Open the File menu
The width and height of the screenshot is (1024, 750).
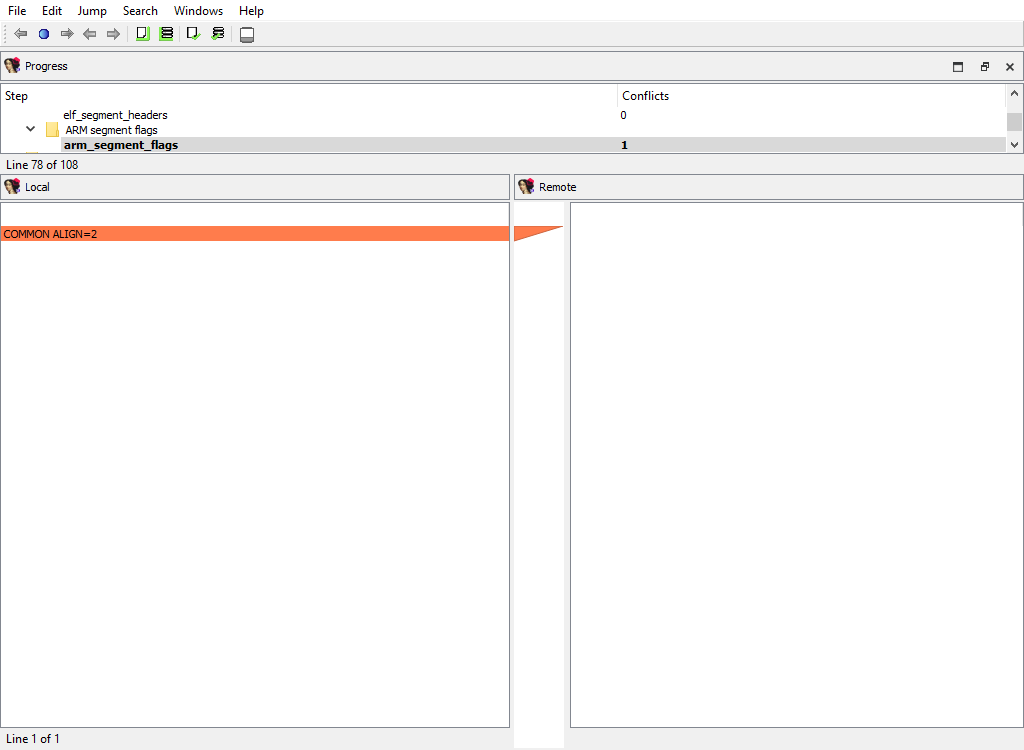coord(17,11)
